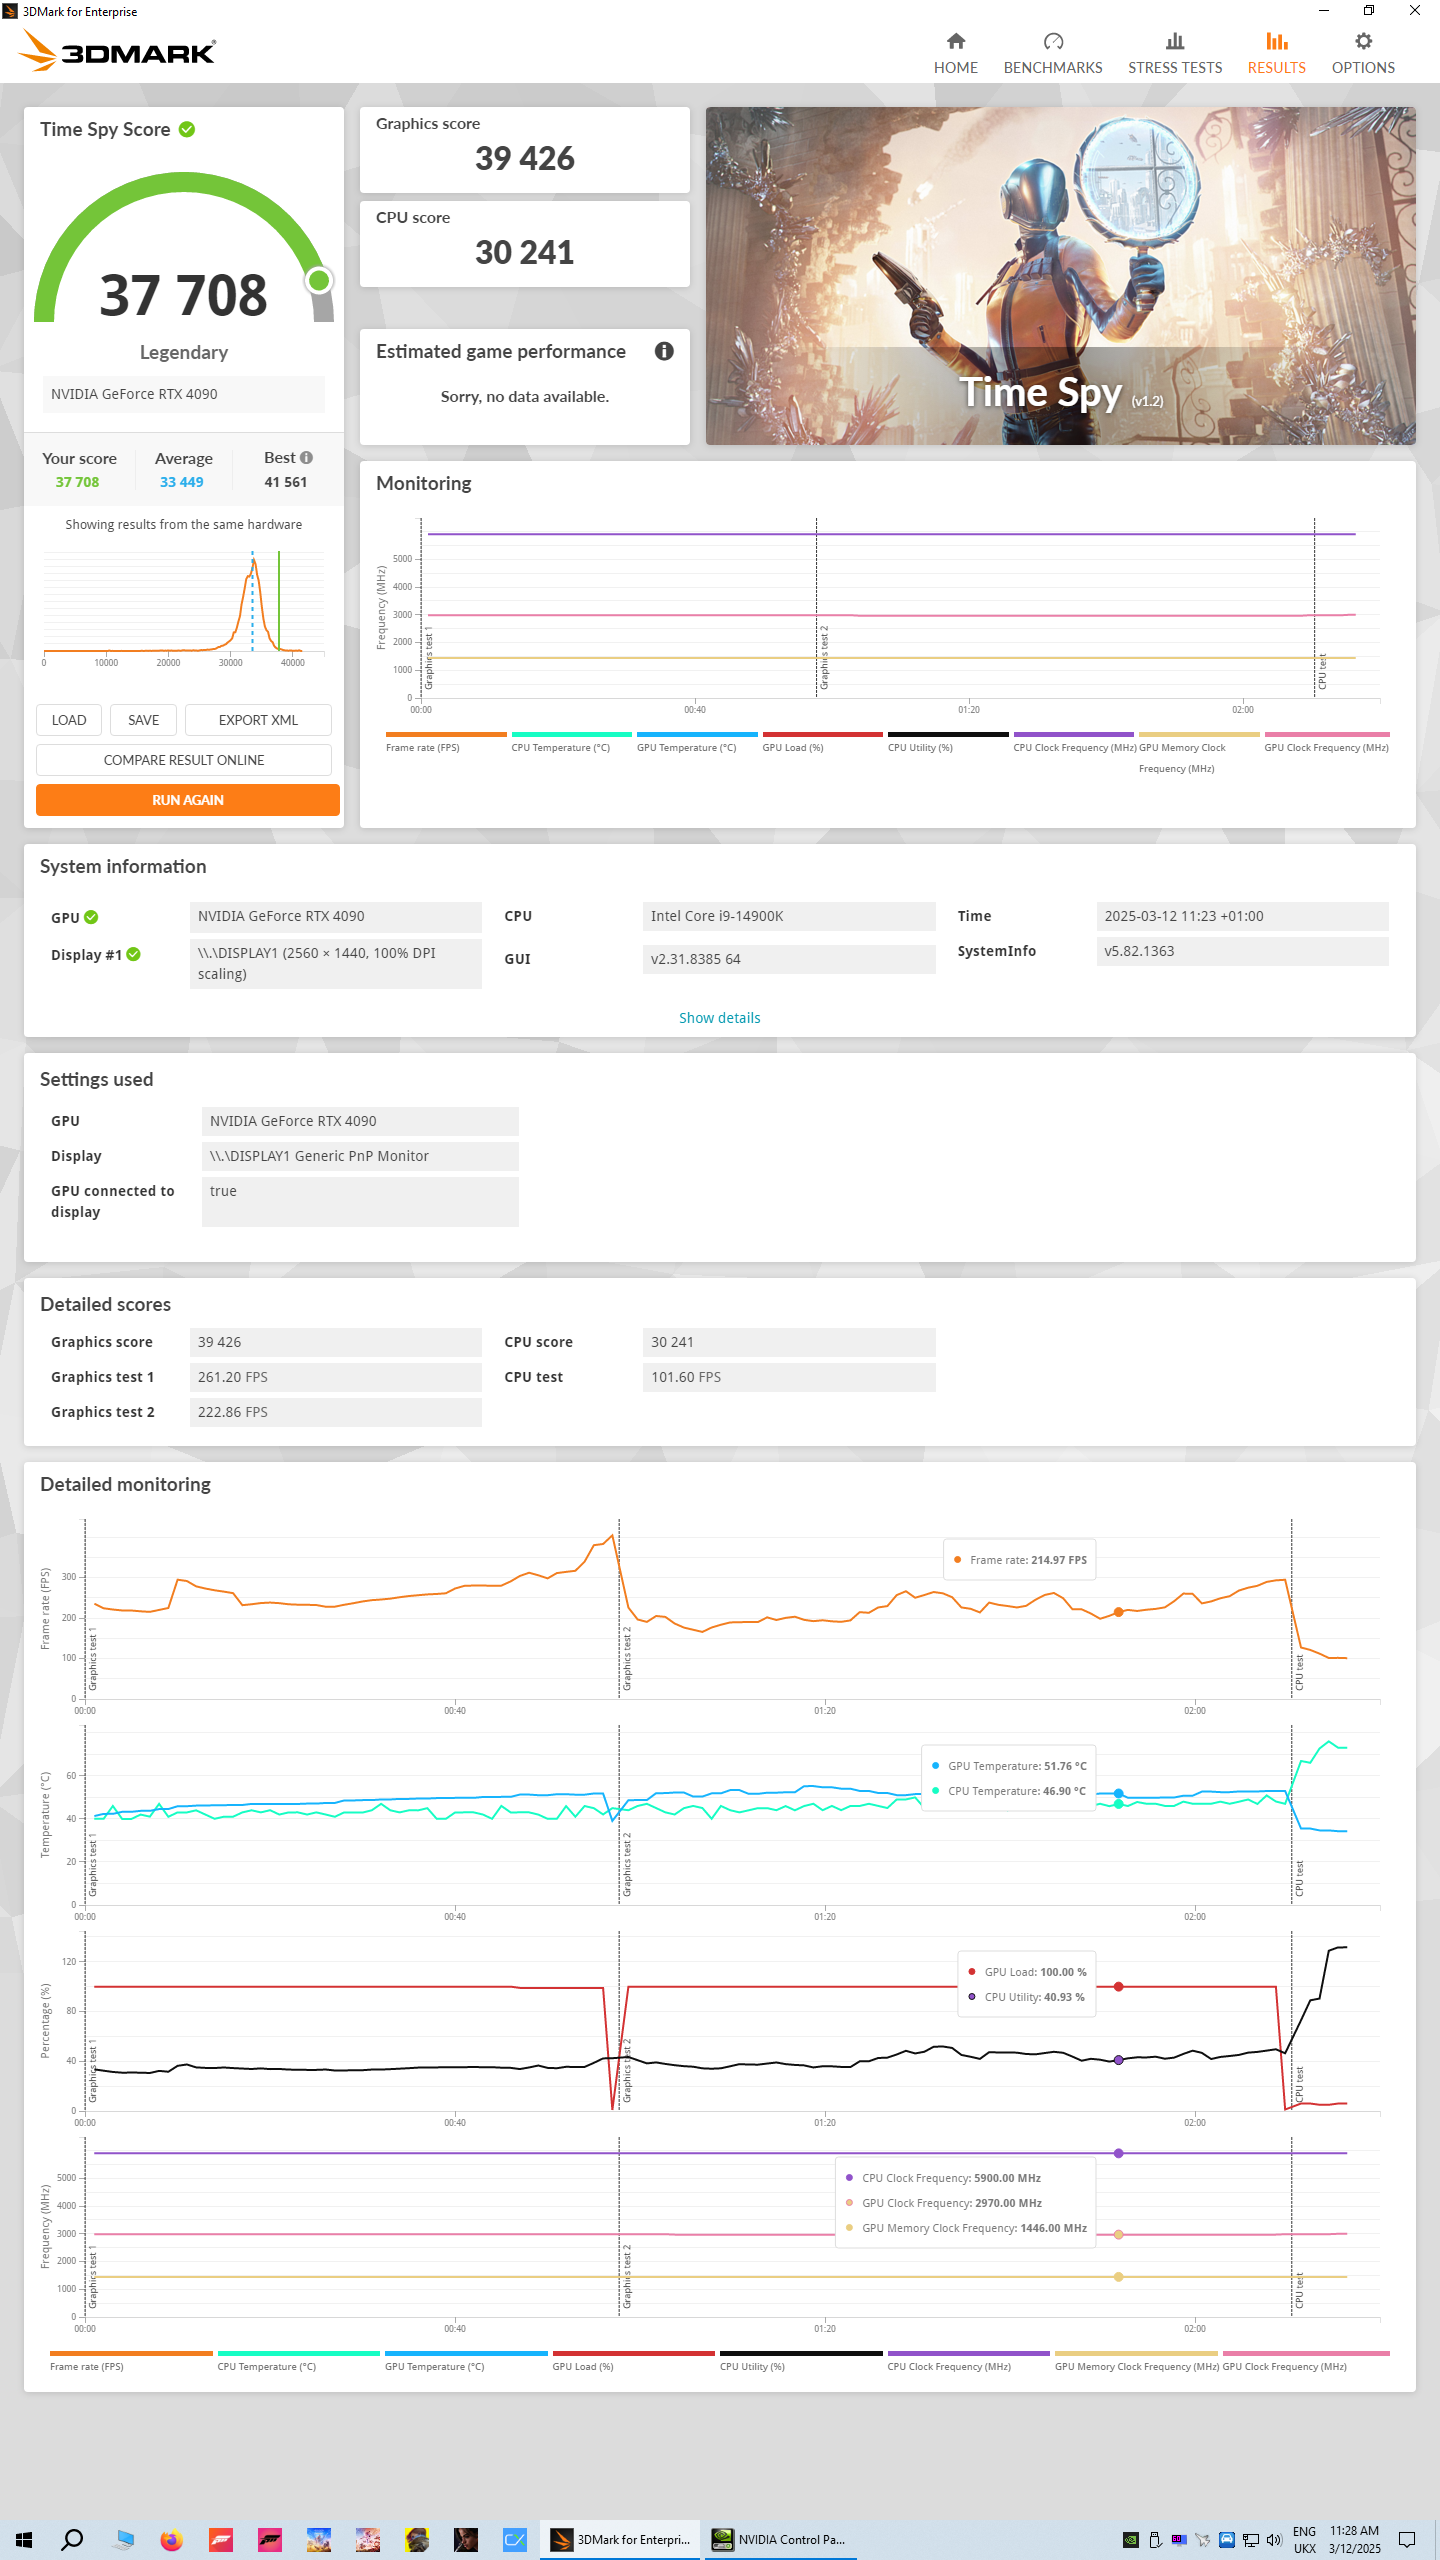The image size is (1440, 2560).
Task: Open the BENCHMARKS tab
Action: click(1053, 54)
